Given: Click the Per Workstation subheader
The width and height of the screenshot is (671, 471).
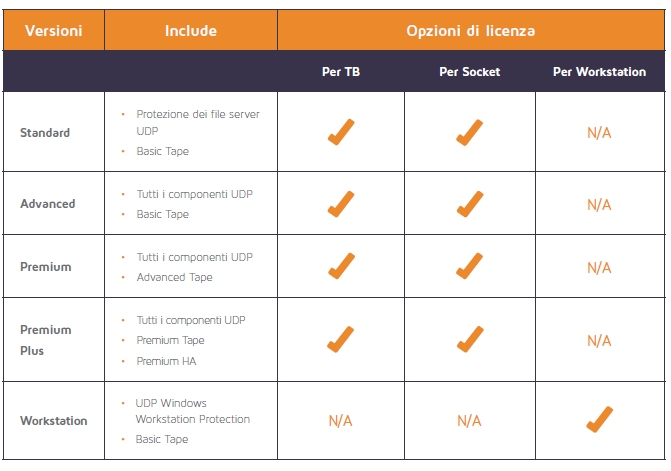Looking at the screenshot, I should [600, 71].
